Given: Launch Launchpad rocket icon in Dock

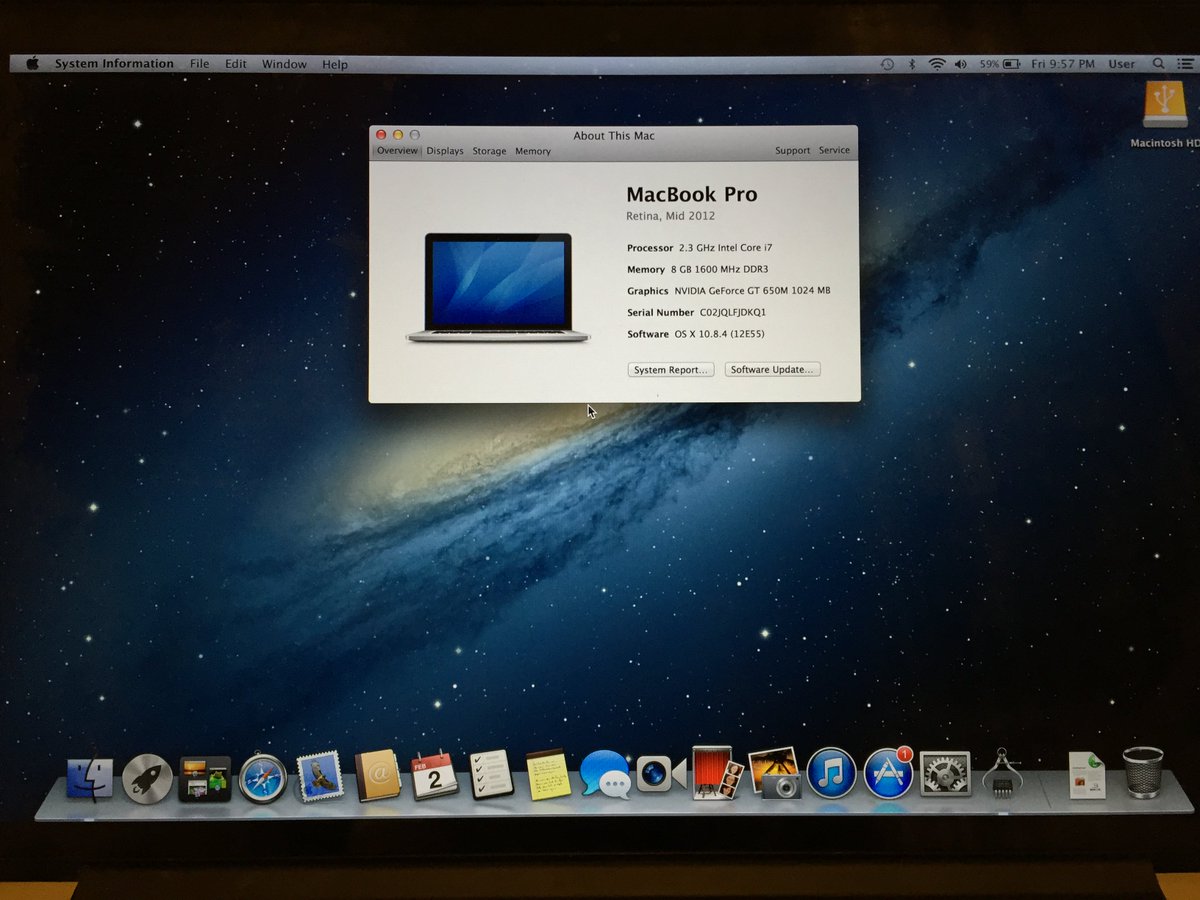Looking at the screenshot, I should (147, 779).
